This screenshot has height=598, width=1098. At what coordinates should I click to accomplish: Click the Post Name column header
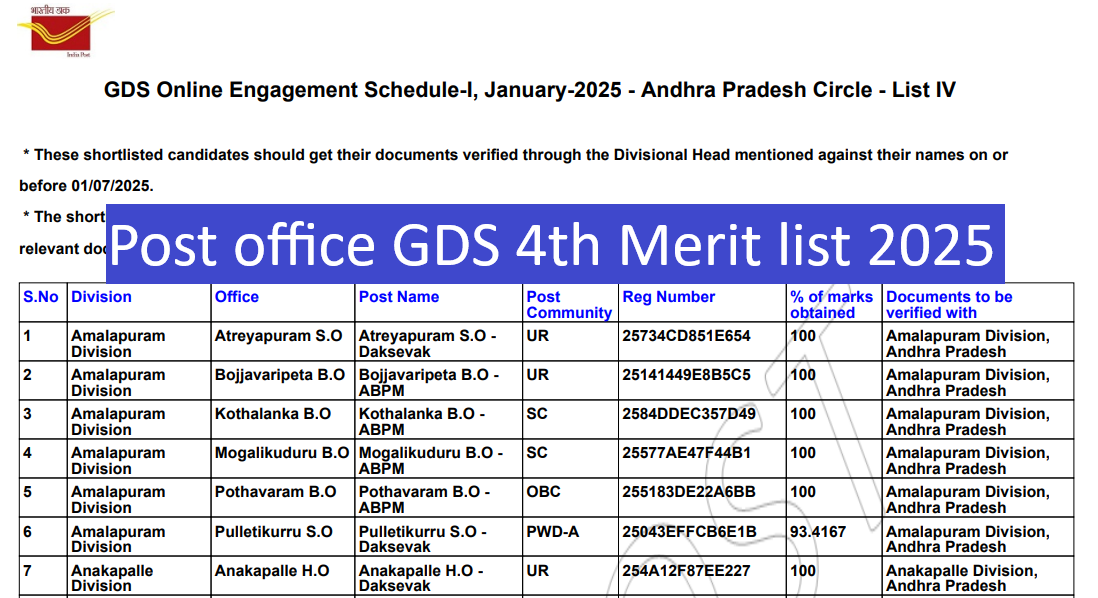[399, 297]
